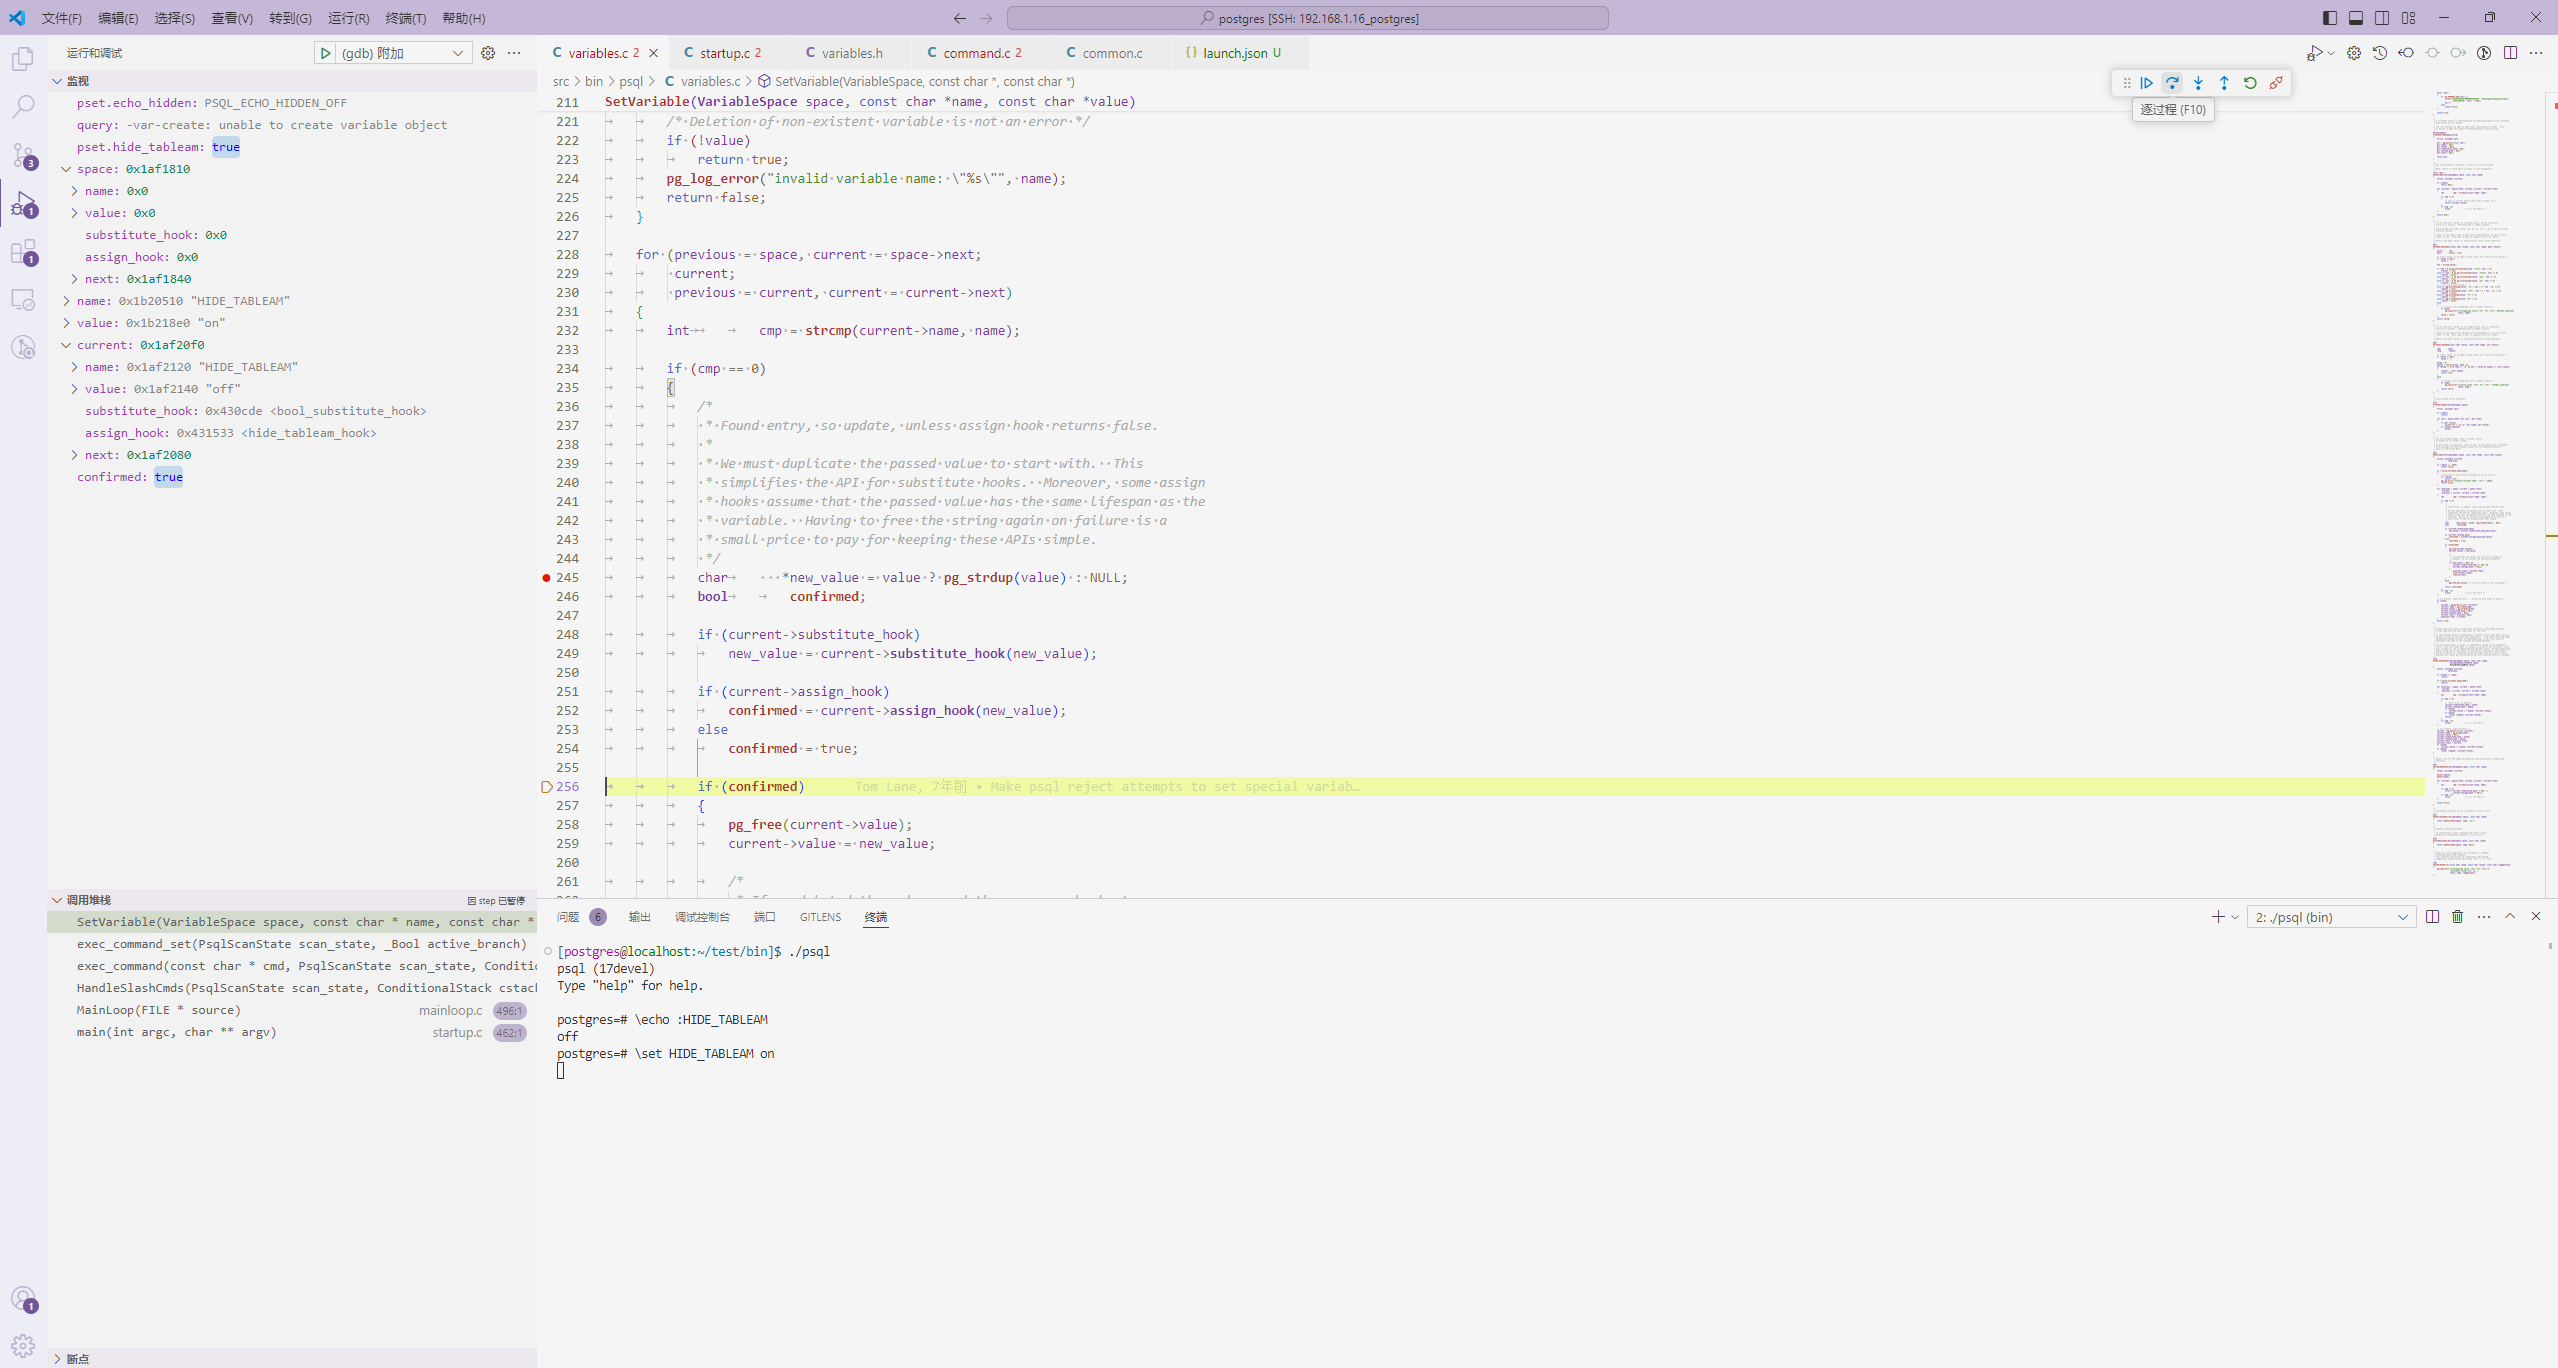Maximize the panel with the up chevron
This screenshot has width=2558, height=1368.
pyautogui.click(x=2510, y=917)
